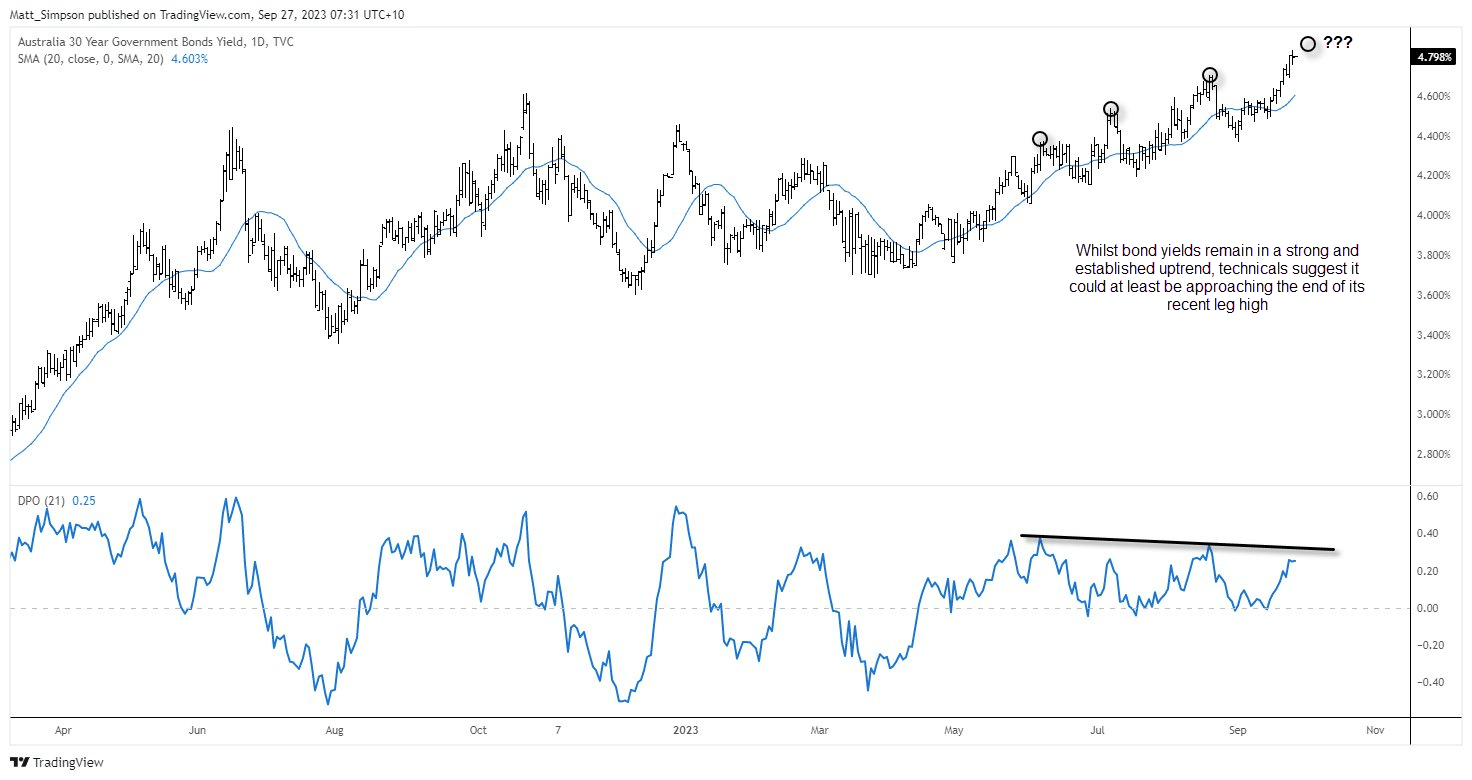1472x780 pixels.
Task: Click the Apr label on the time axis
Action: (63, 730)
